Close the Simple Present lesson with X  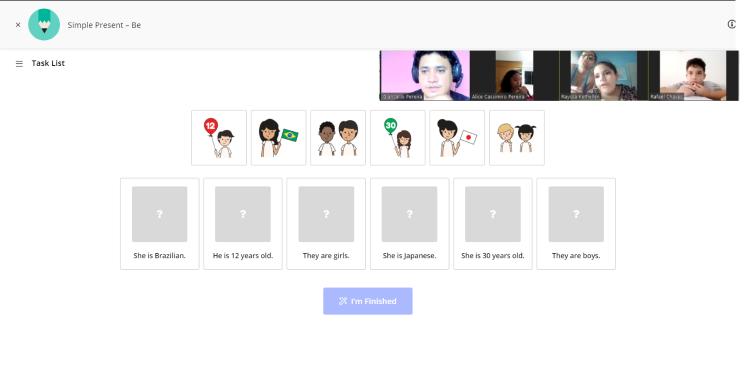(18, 25)
